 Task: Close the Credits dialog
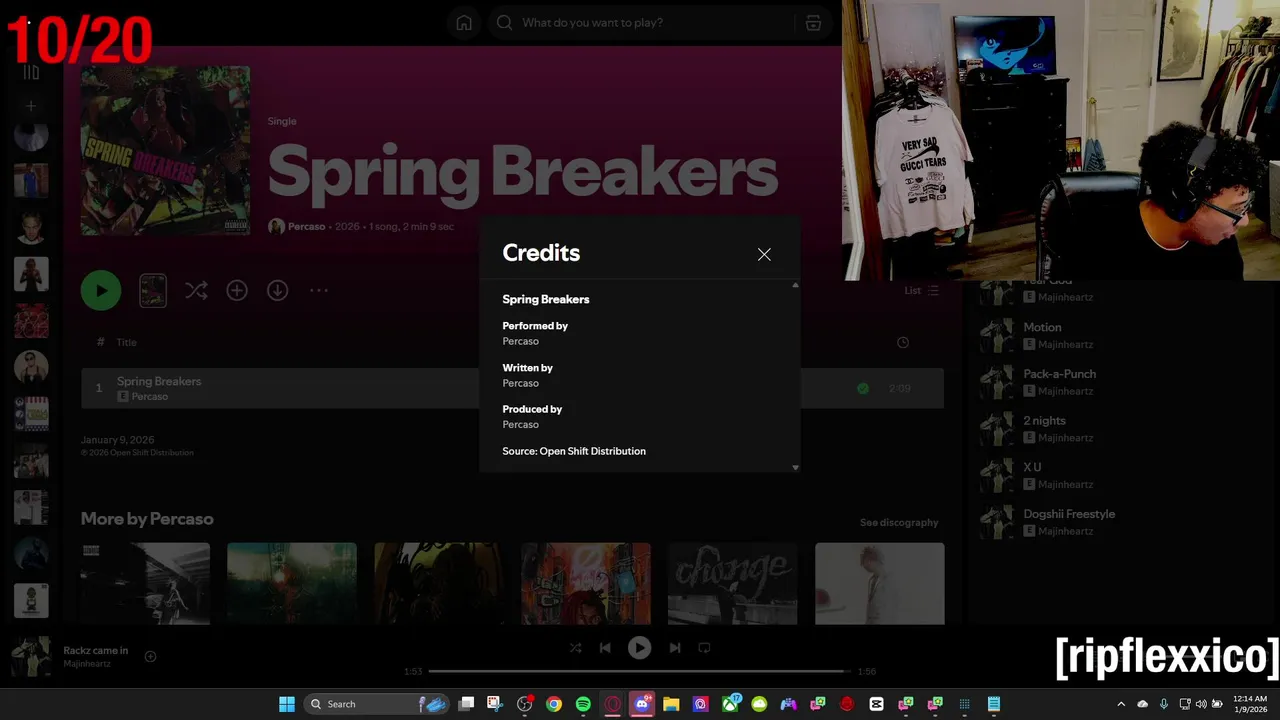pyautogui.click(x=764, y=254)
